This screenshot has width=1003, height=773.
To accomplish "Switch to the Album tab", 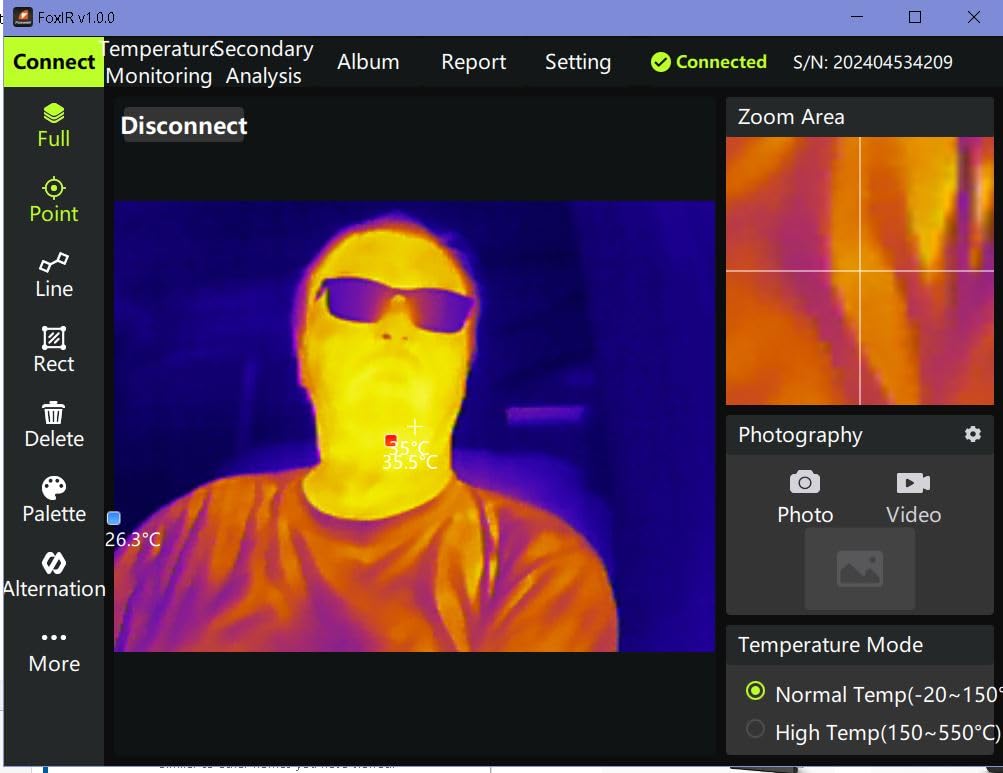I will point(368,61).
